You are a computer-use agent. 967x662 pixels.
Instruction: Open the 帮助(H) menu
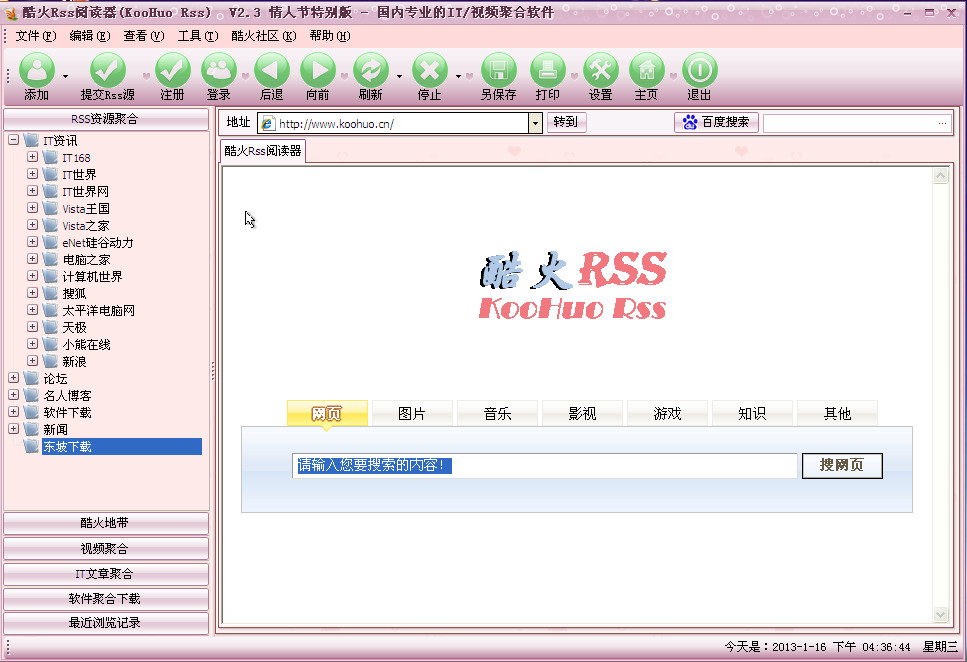330,36
